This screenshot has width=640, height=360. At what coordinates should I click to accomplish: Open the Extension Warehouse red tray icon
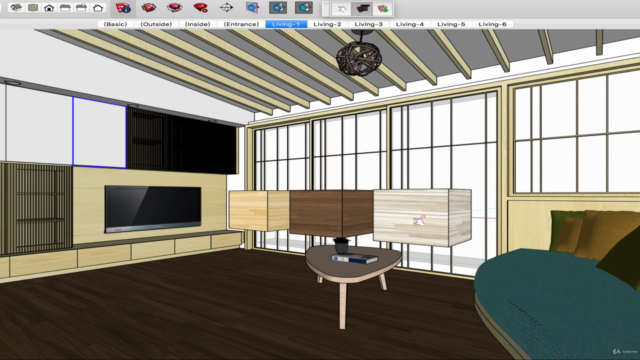[174, 7]
